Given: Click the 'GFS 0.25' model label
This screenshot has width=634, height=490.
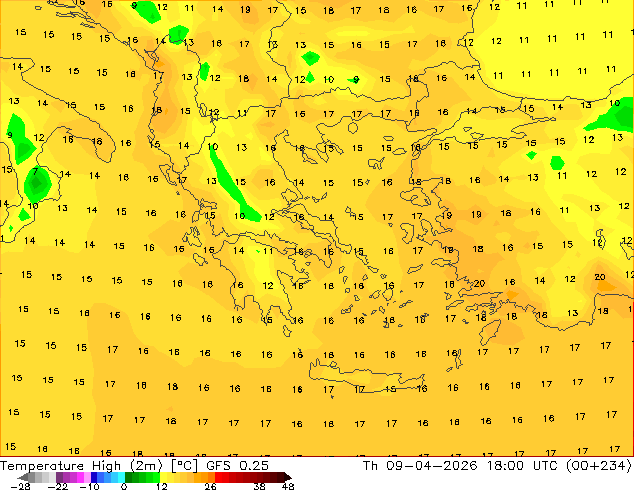Looking at the screenshot, I should point(237,466).
